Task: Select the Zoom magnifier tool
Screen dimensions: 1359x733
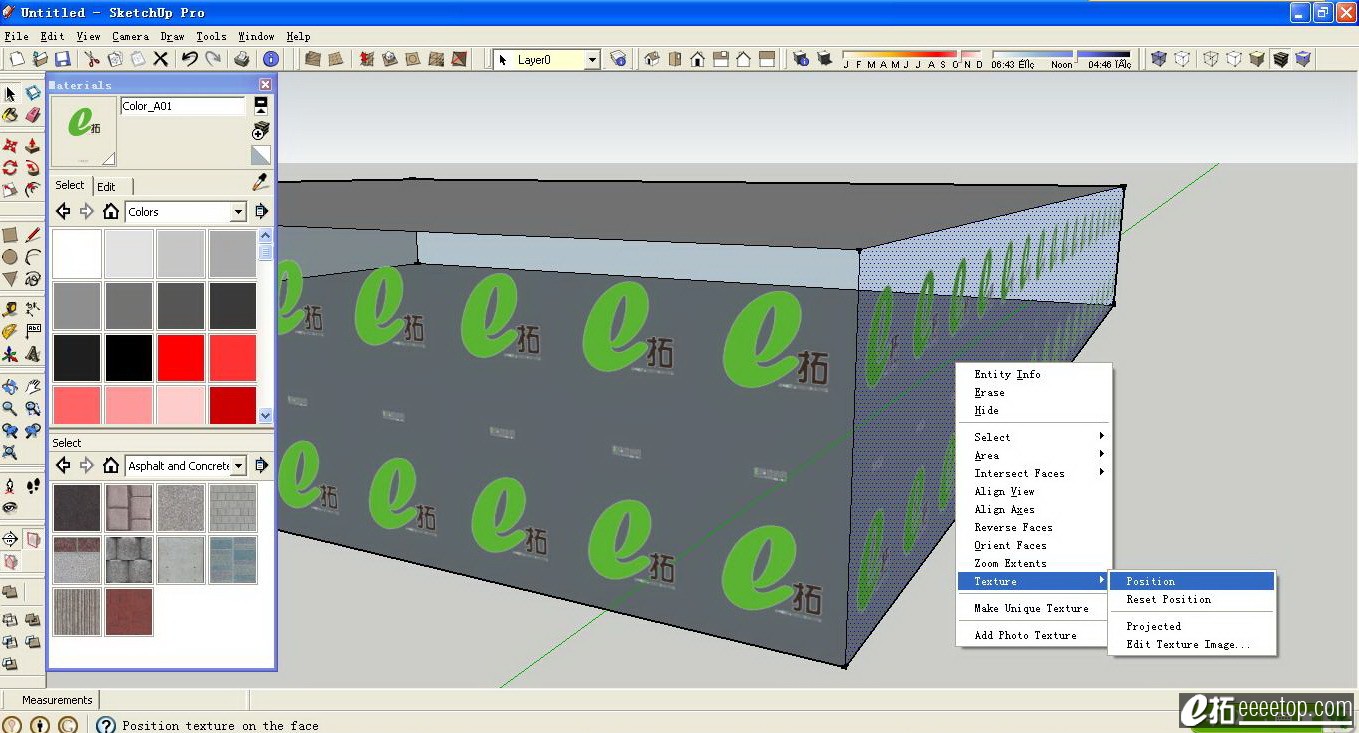Action: 10,408
